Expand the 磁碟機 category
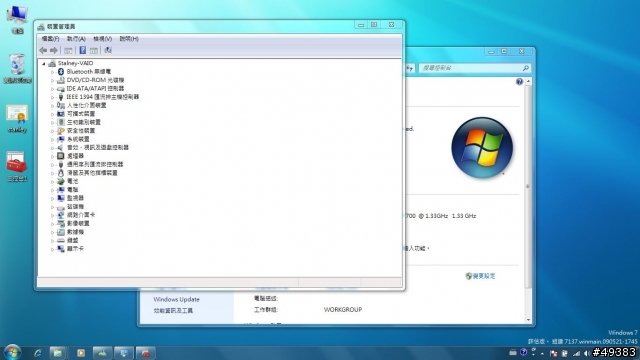 coord(52,207)
